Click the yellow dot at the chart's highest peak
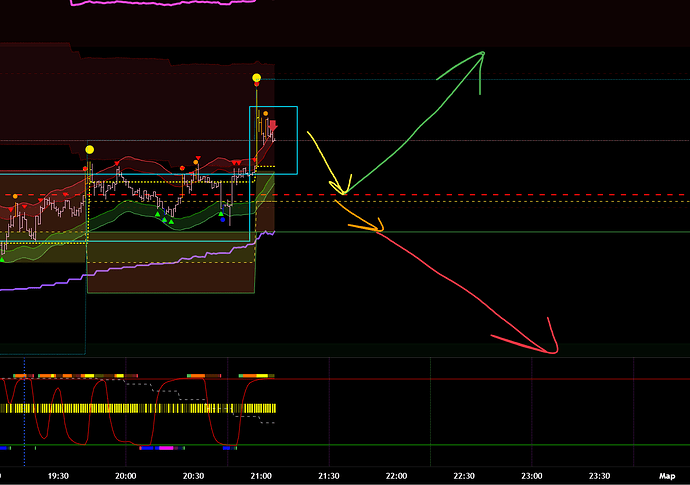Image resolution: width=690 pixels, height=485 pixels. pos(257,77)
